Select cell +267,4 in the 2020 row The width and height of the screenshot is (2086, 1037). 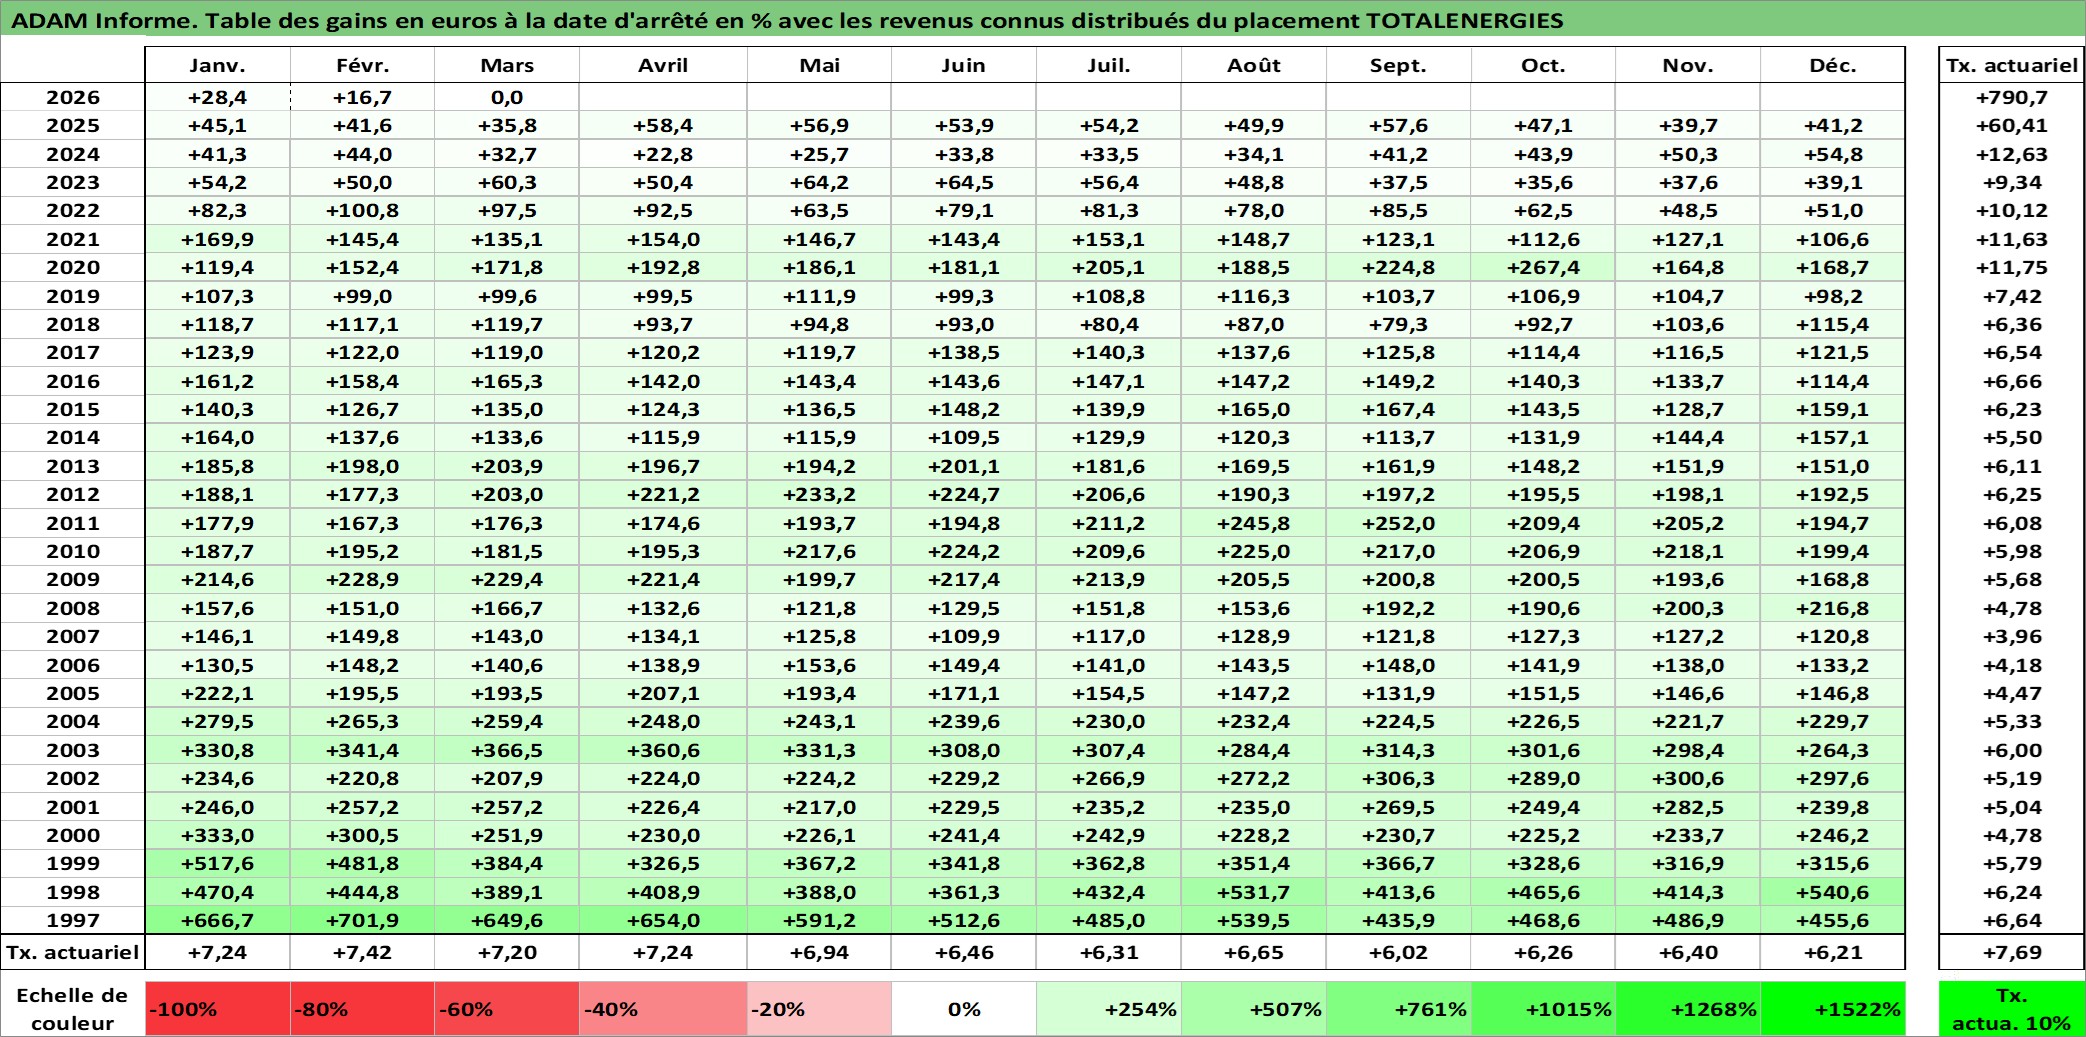1543,267
